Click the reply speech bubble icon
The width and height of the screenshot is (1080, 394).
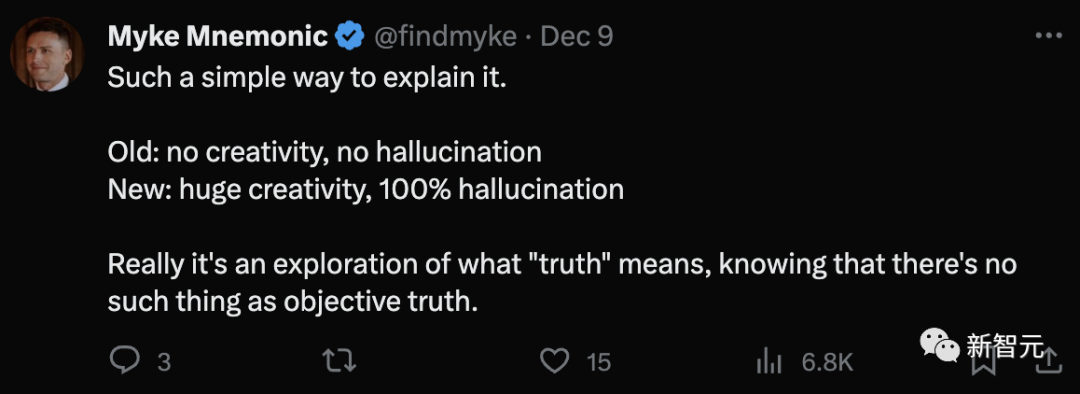pyautogui.click(x=124, y=360)
